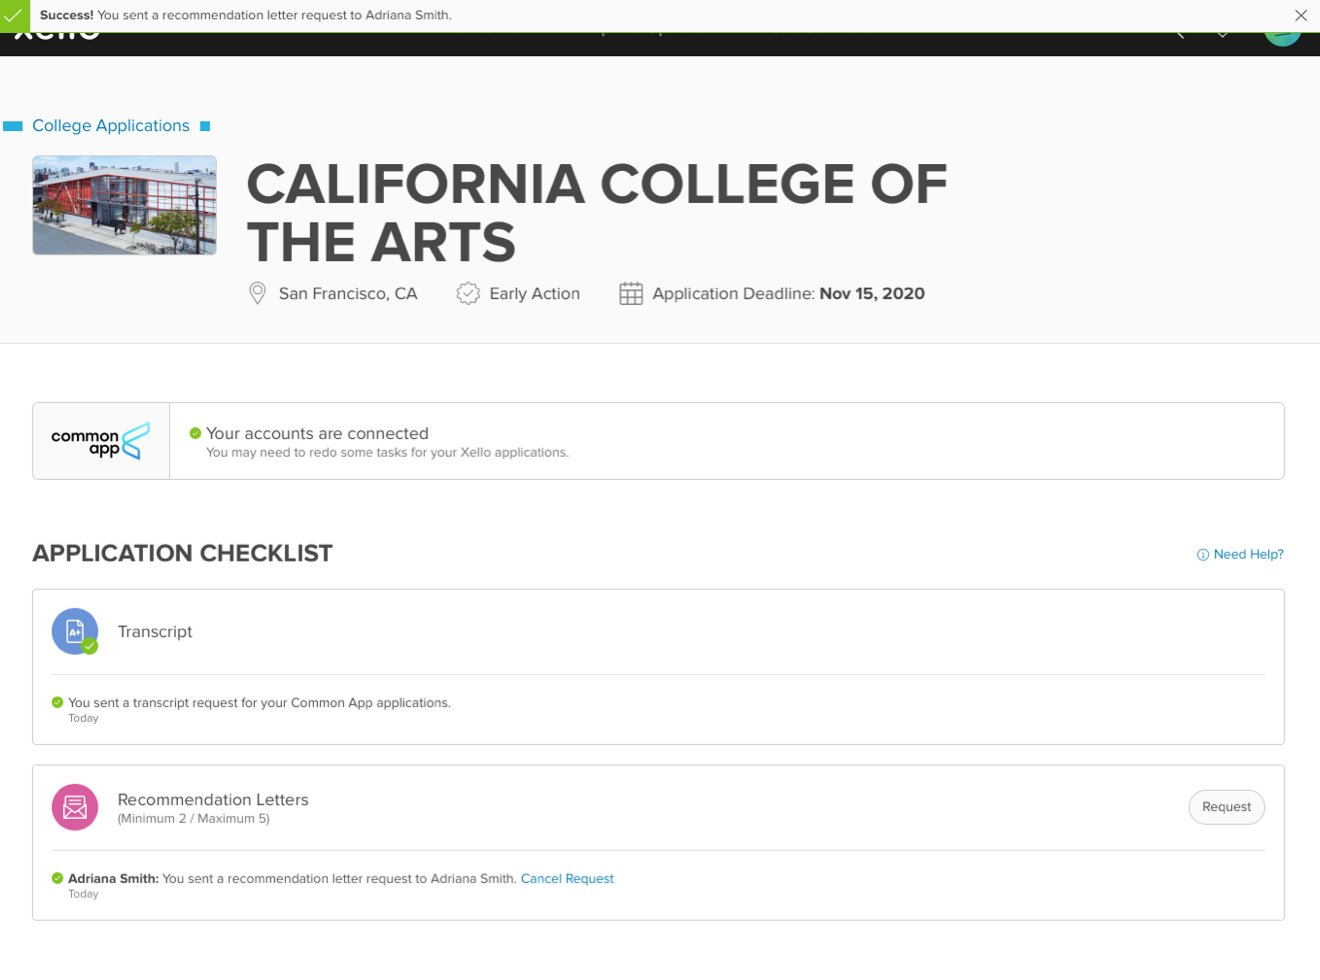1320x980 pixels.
Task: Click the '(Minimum 2 / Maximum 5)' text
Action: click(193, 818)
